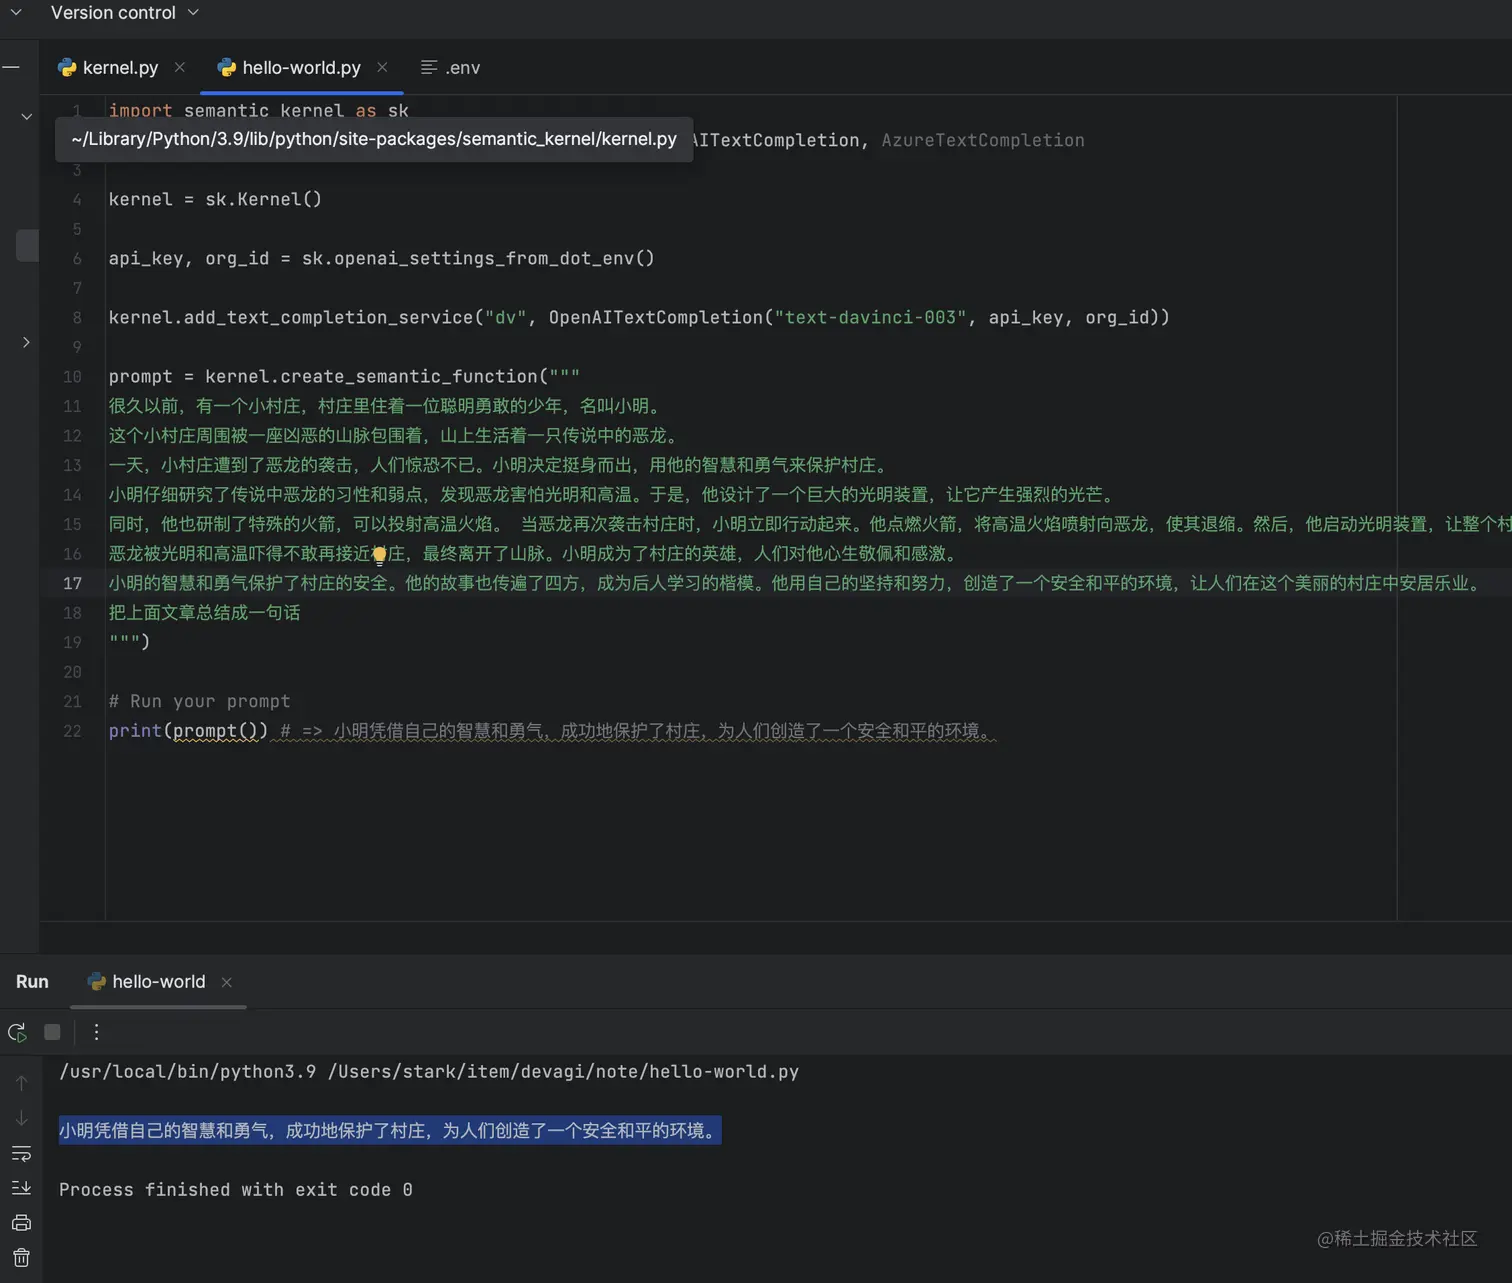Click the Up occurrence arrow in console toolbar
Viewport: 1512px width, 1283px height.
click(21, 1082)
